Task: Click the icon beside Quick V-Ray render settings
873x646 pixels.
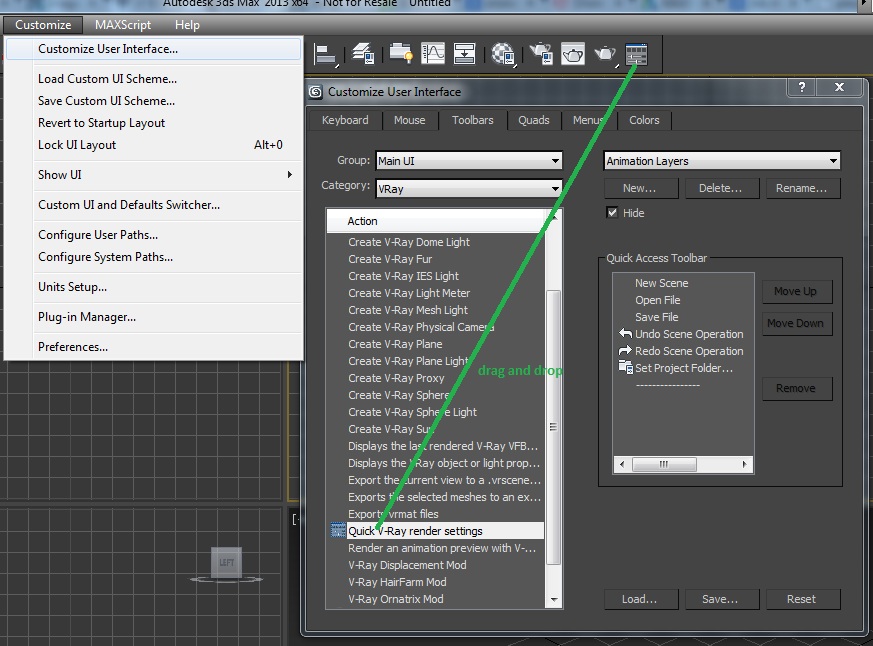Action: pyautogui.click(x=338, y=531)
